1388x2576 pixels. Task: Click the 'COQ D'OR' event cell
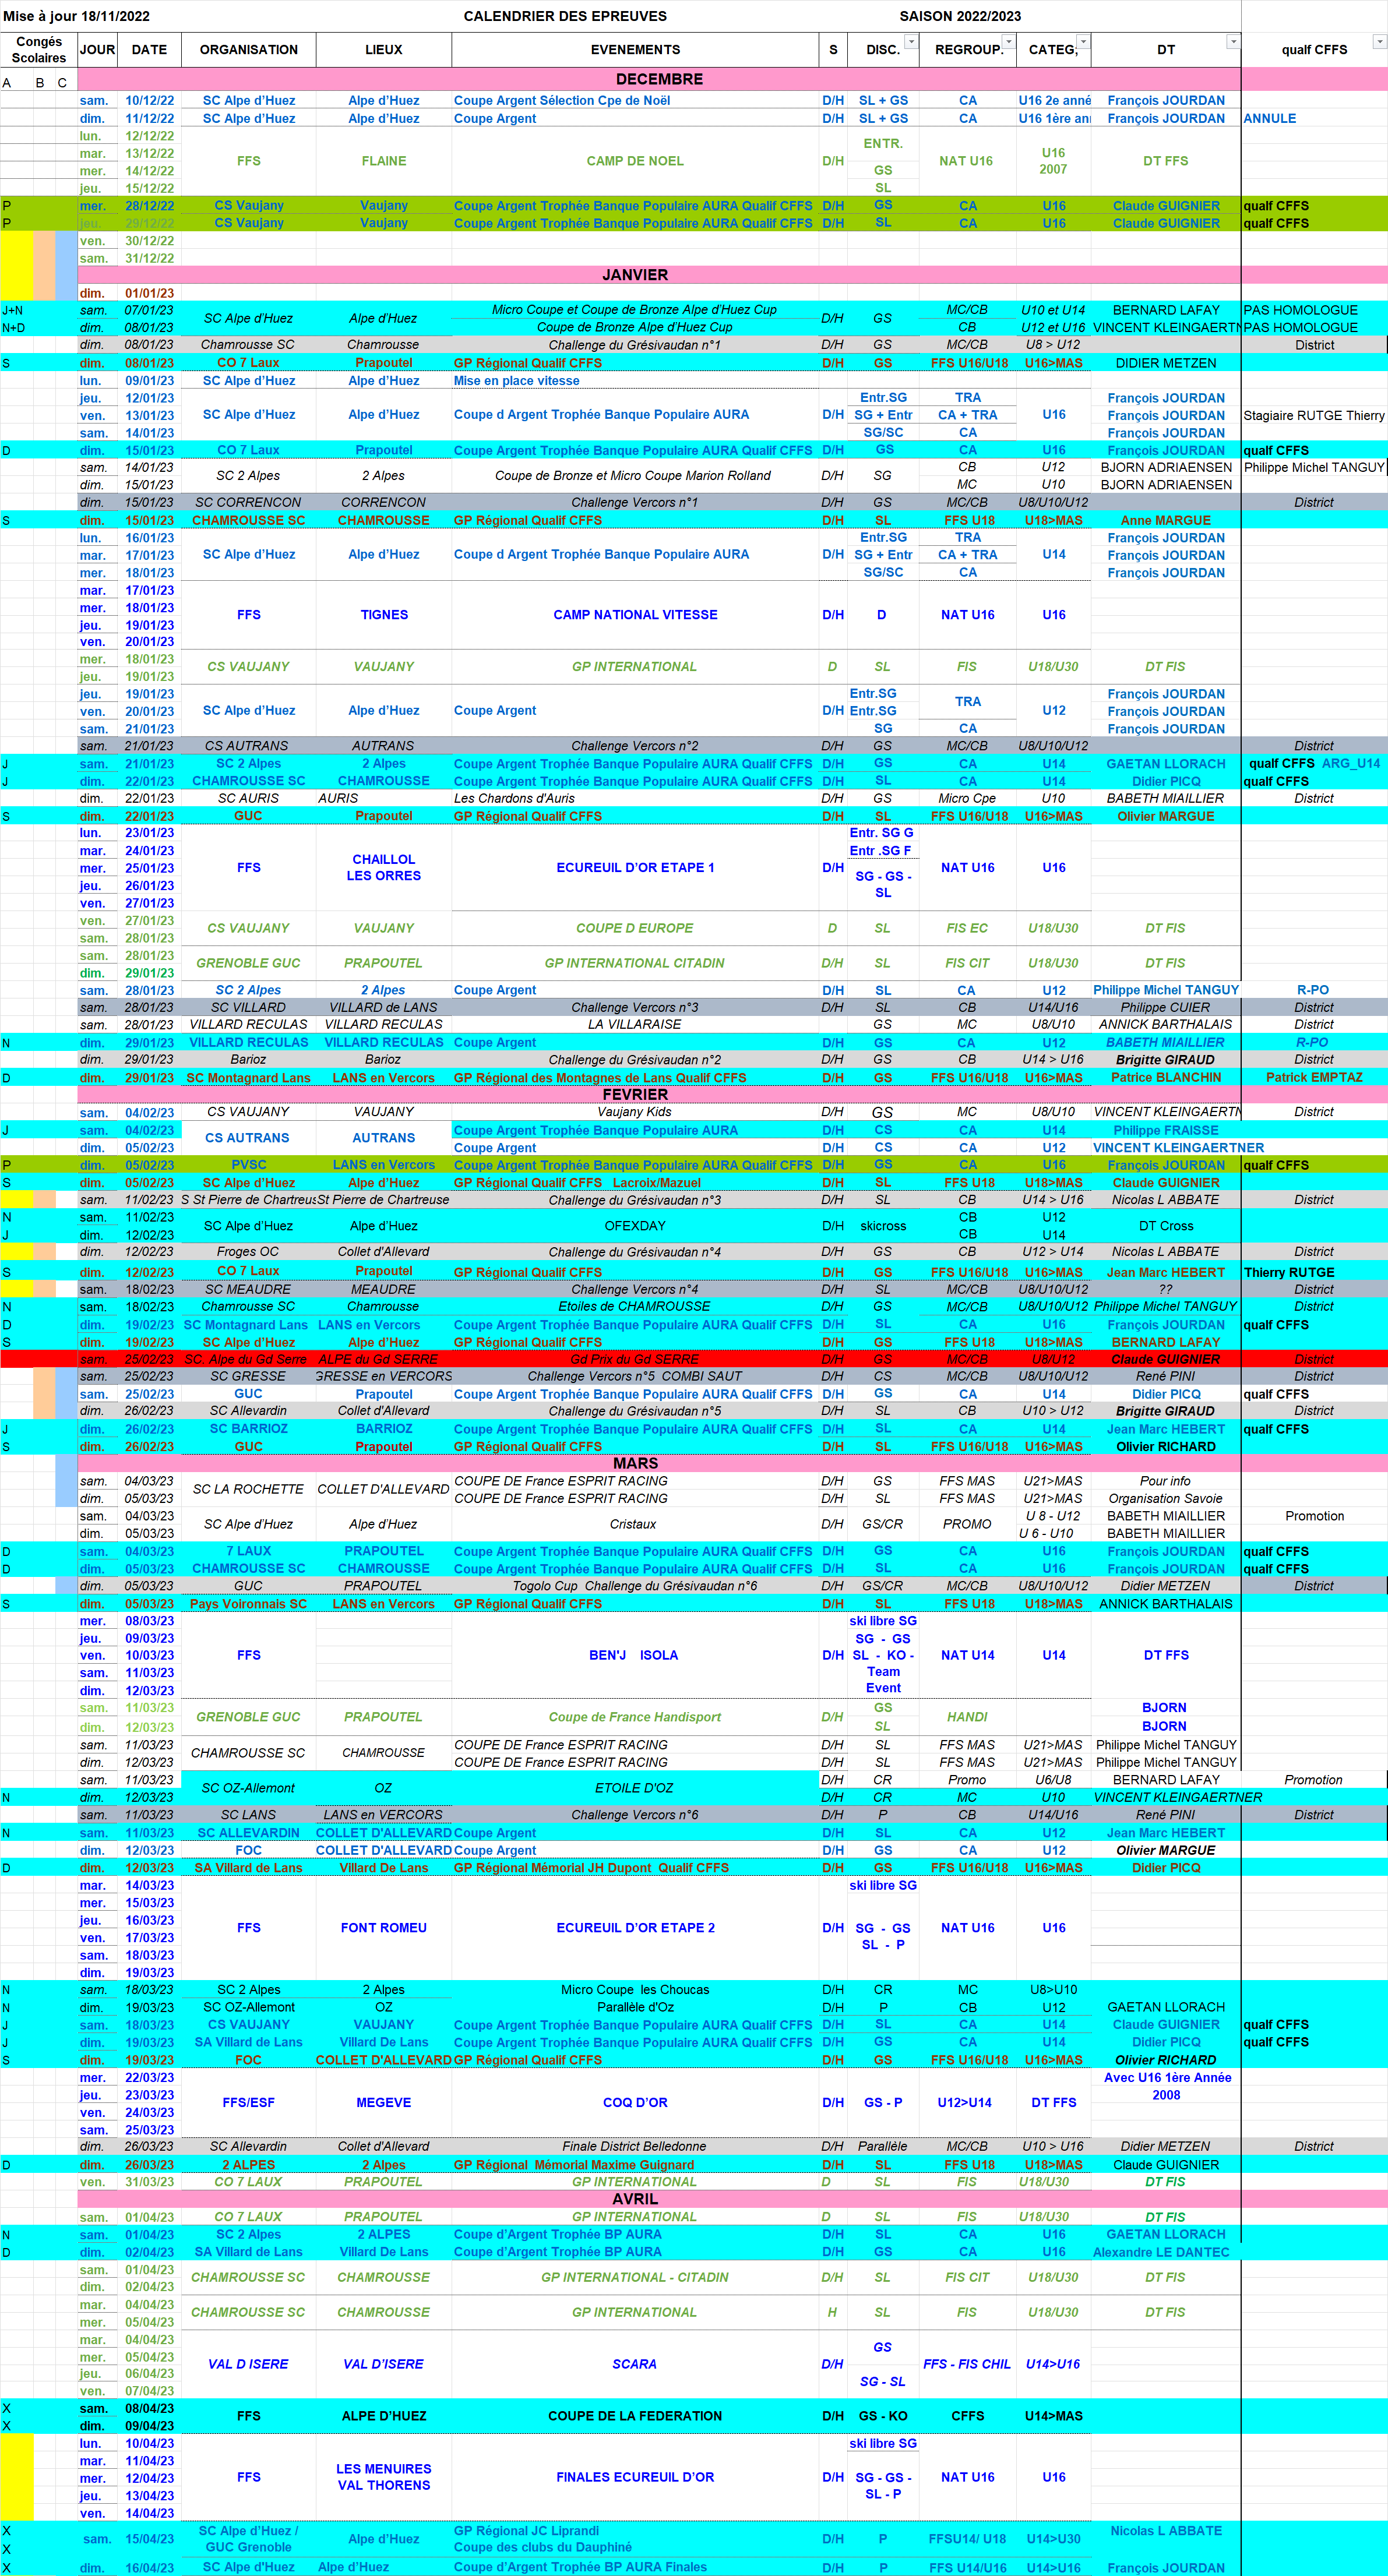pos(635,2103)
